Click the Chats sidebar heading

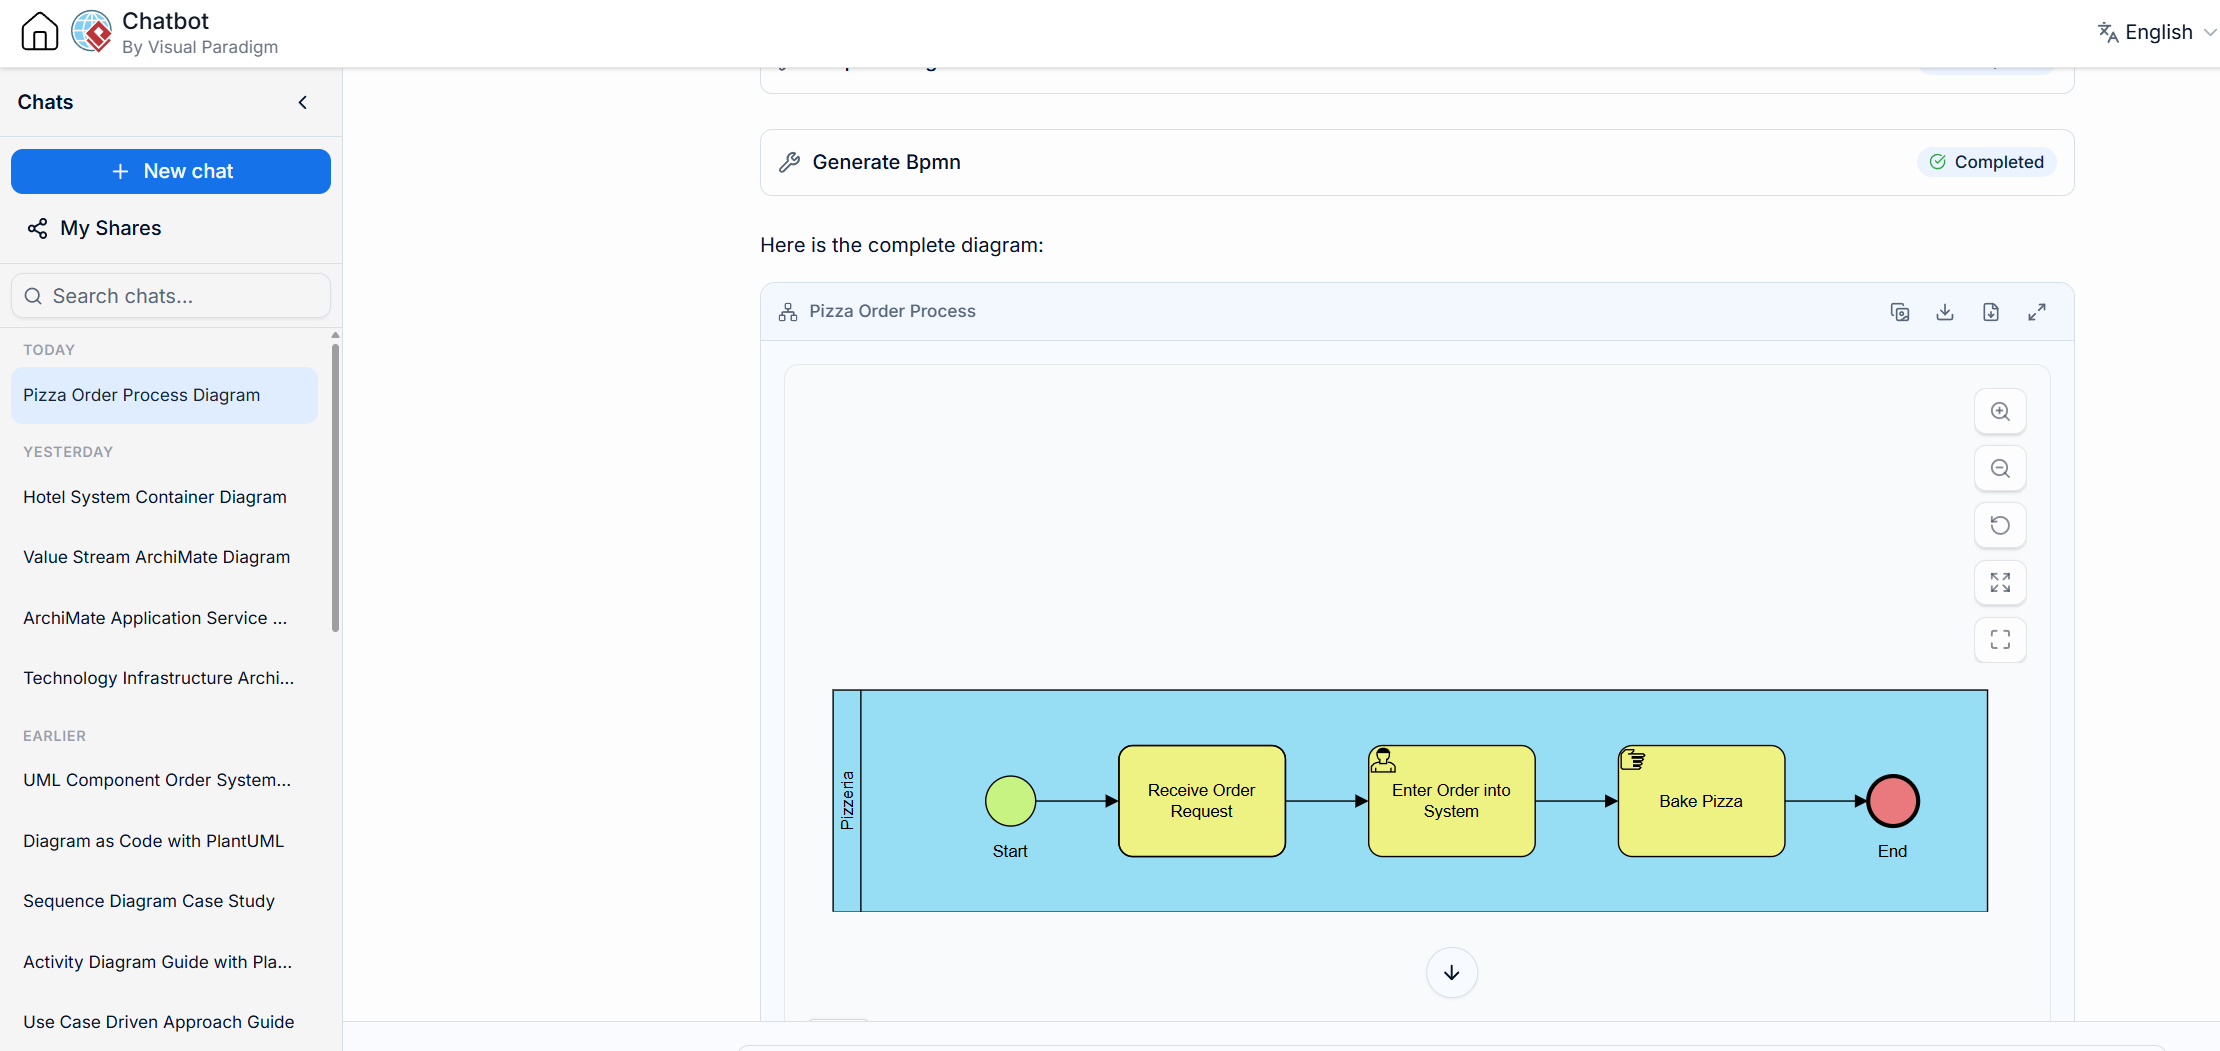click(45, 102)
